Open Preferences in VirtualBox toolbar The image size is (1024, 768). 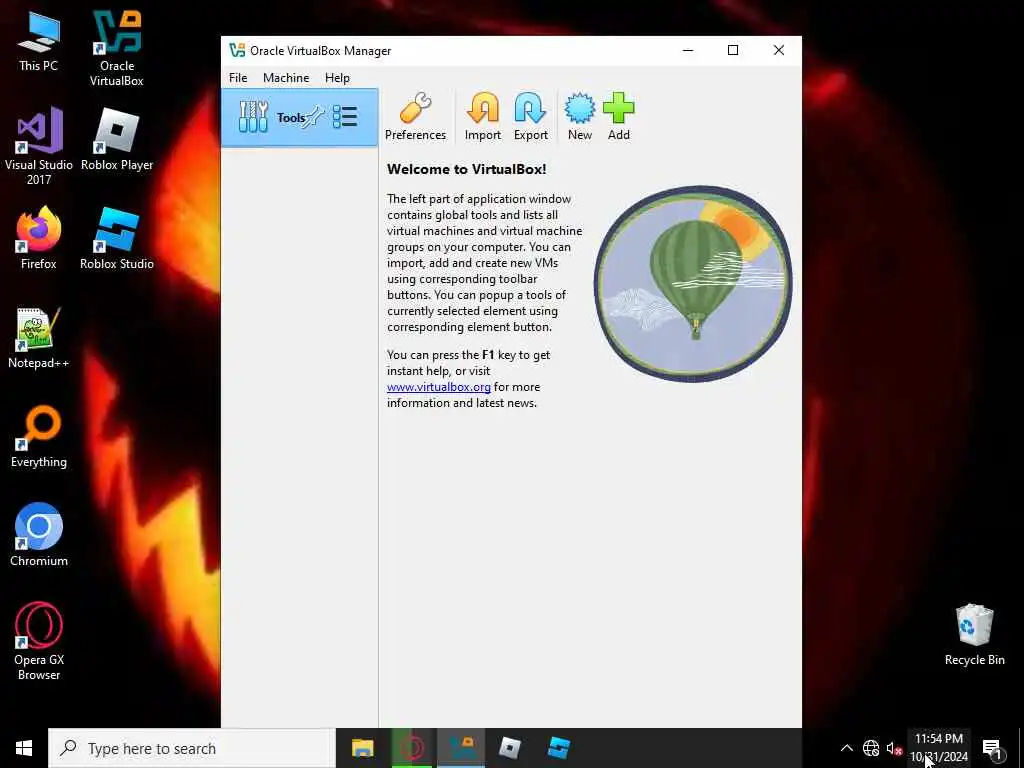[x=415, y=116]
